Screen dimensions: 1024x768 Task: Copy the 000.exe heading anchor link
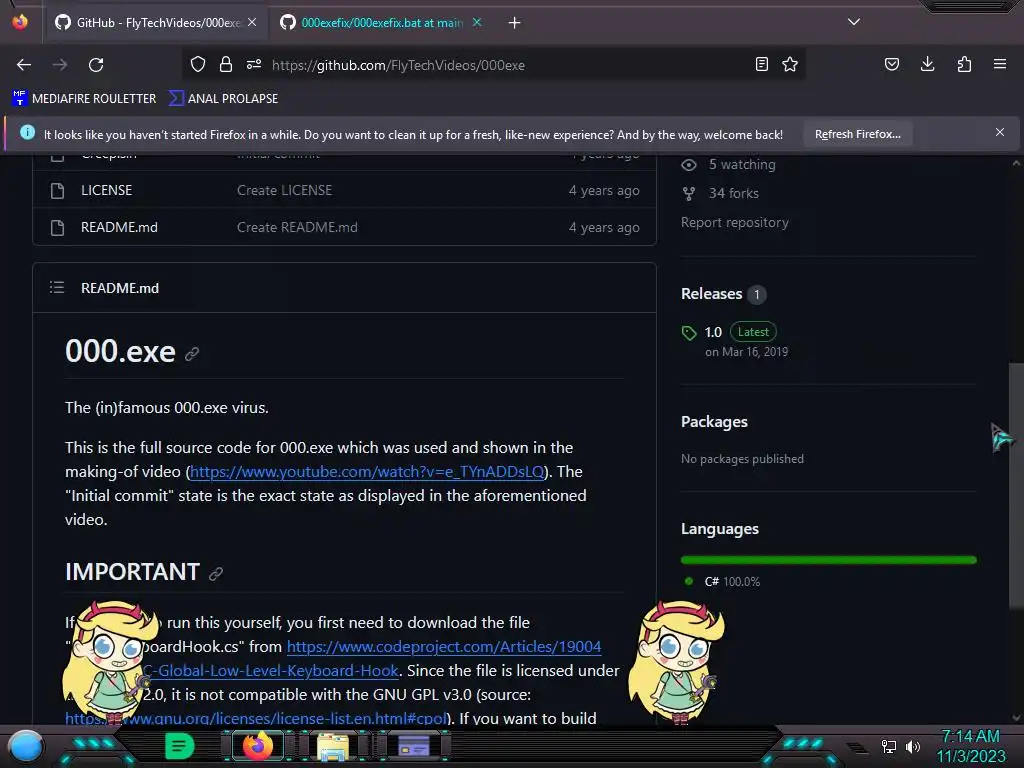point(192,353)
